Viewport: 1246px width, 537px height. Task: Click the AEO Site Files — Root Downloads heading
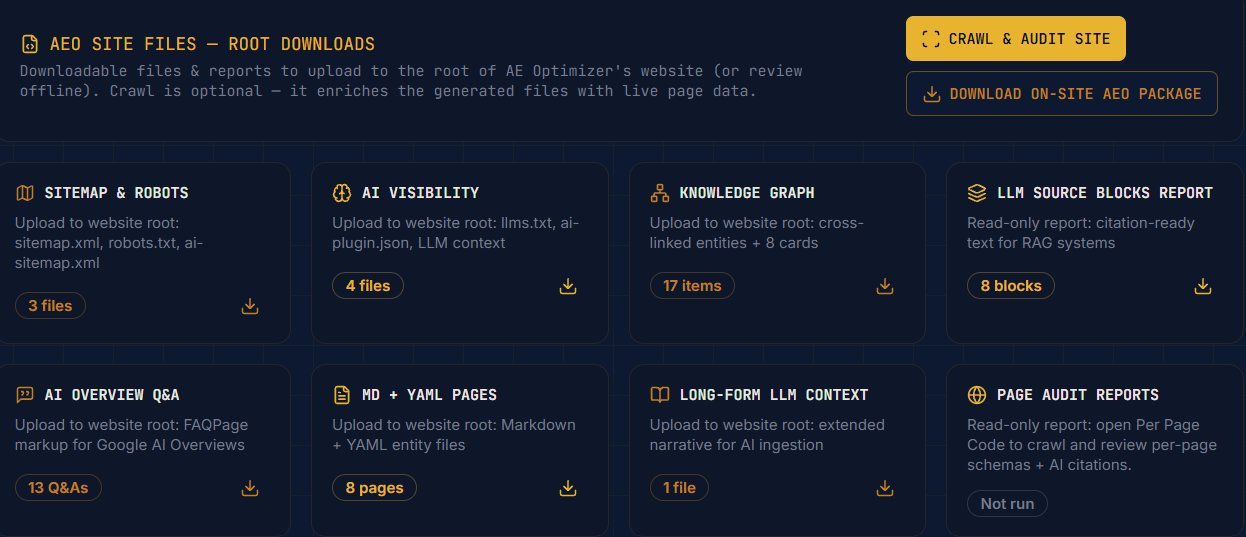212,44
